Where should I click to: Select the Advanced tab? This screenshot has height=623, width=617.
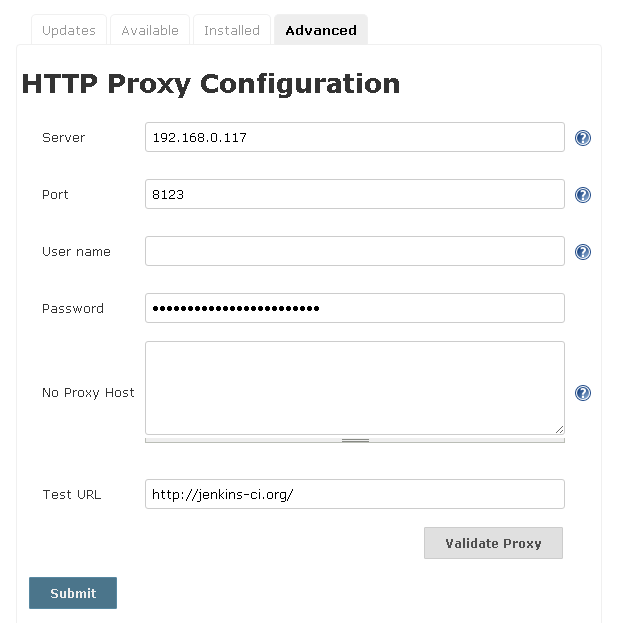pyautogui.click(x=321, y=30)
